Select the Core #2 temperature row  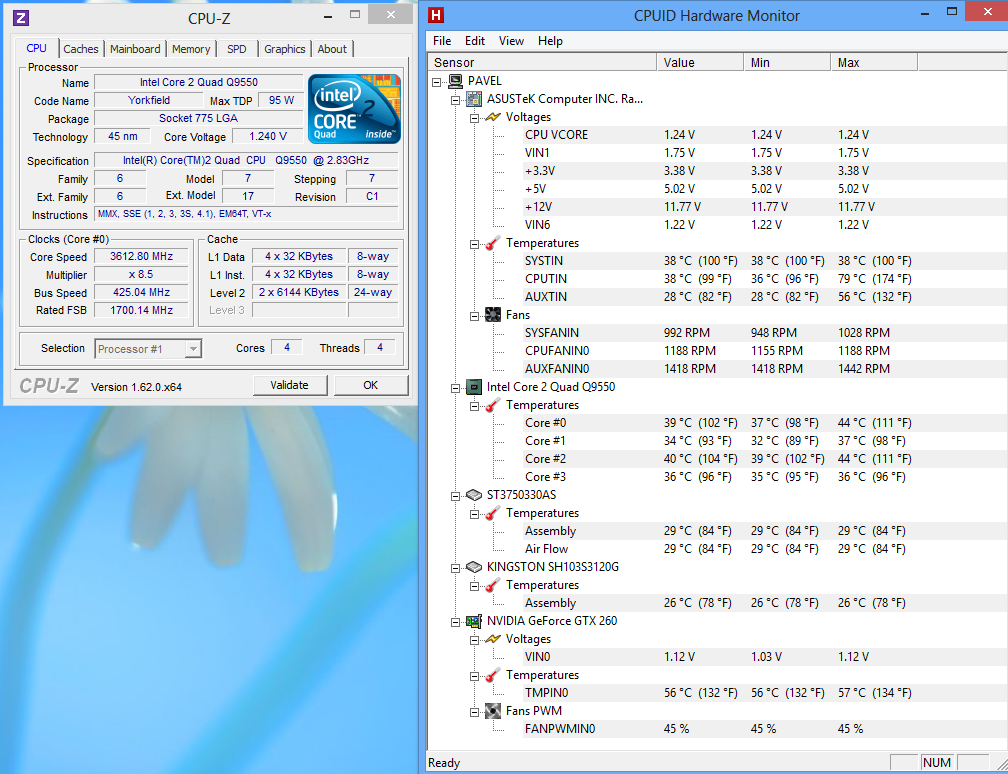pos(764,459)
